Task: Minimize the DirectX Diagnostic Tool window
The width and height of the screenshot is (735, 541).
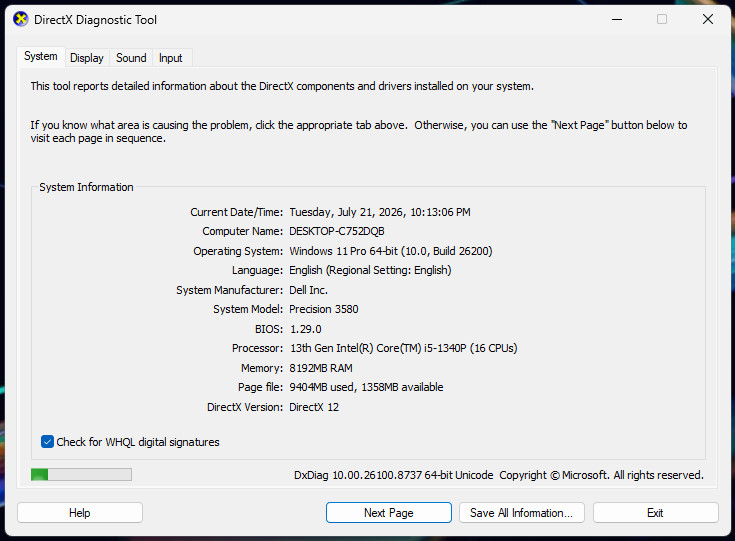Action: (x=617, y=19)
